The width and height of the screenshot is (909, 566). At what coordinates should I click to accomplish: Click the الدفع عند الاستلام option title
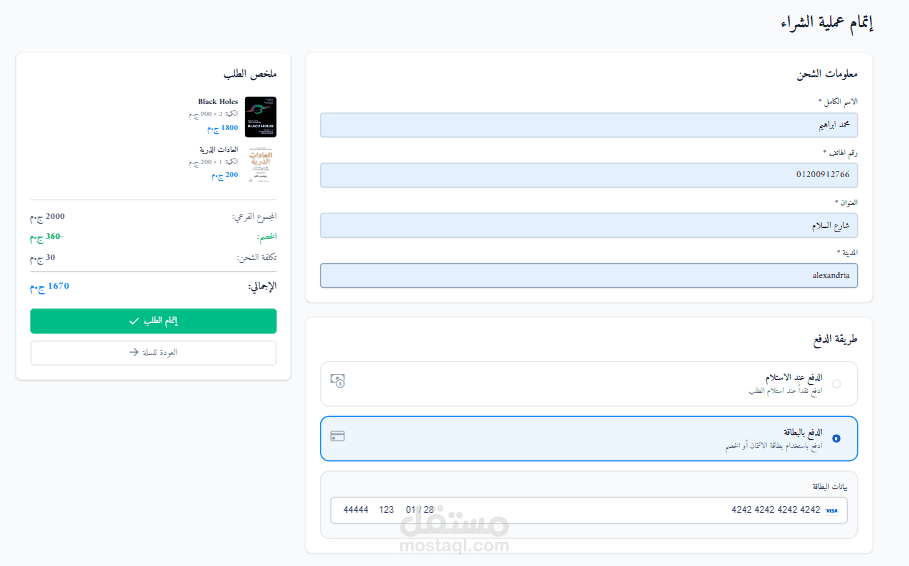tap(794, 378)
